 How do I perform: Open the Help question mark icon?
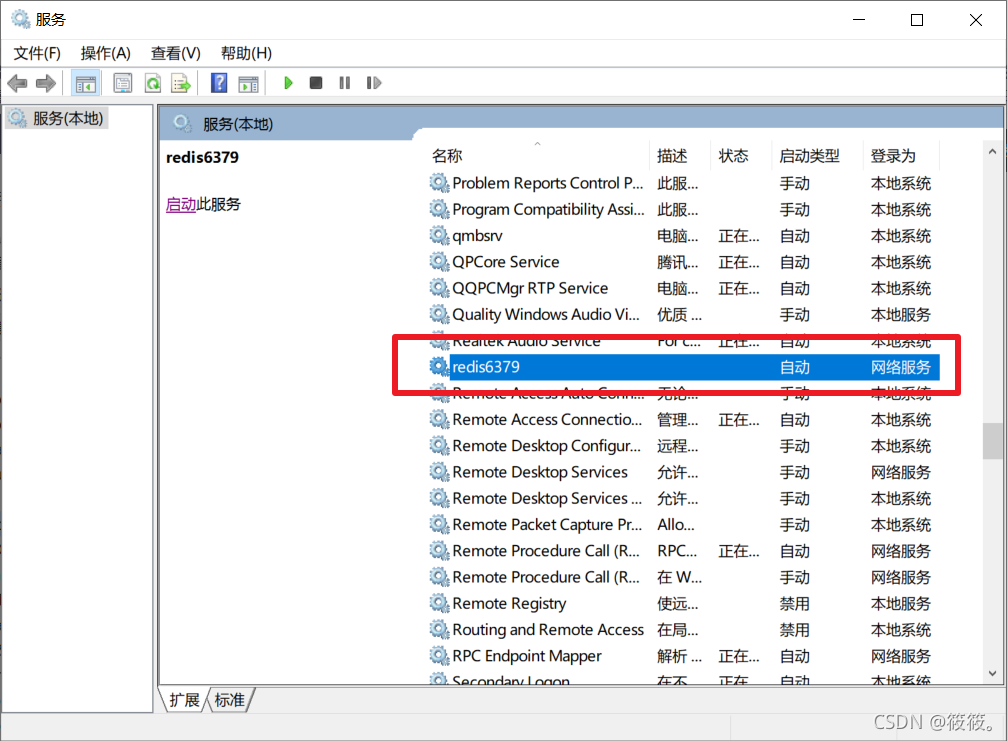click(219, 83)
